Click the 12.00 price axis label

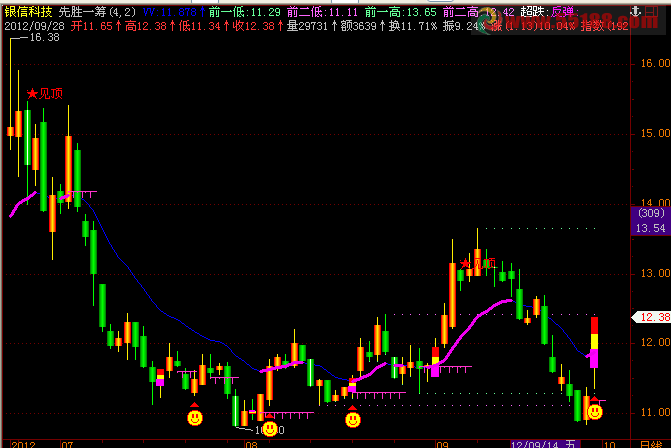[x=655, y=342]
